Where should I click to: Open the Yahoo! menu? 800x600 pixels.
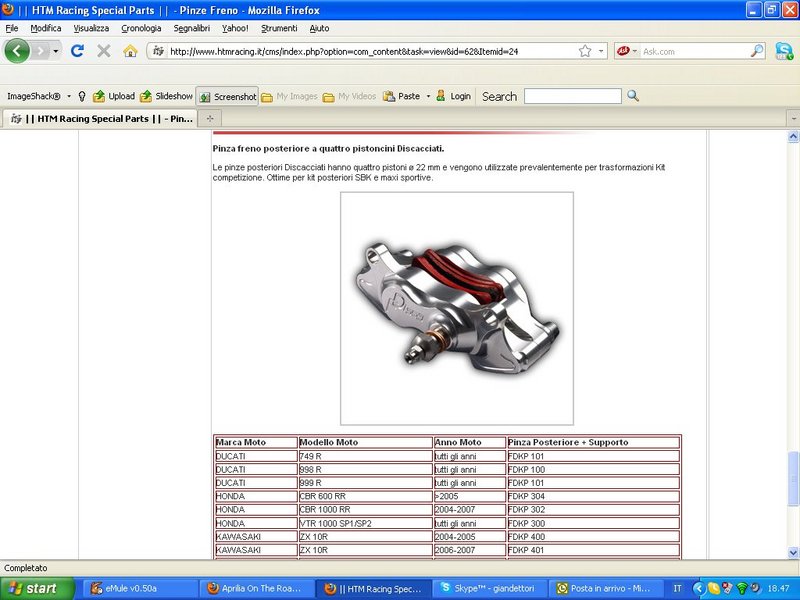[235, 28]
